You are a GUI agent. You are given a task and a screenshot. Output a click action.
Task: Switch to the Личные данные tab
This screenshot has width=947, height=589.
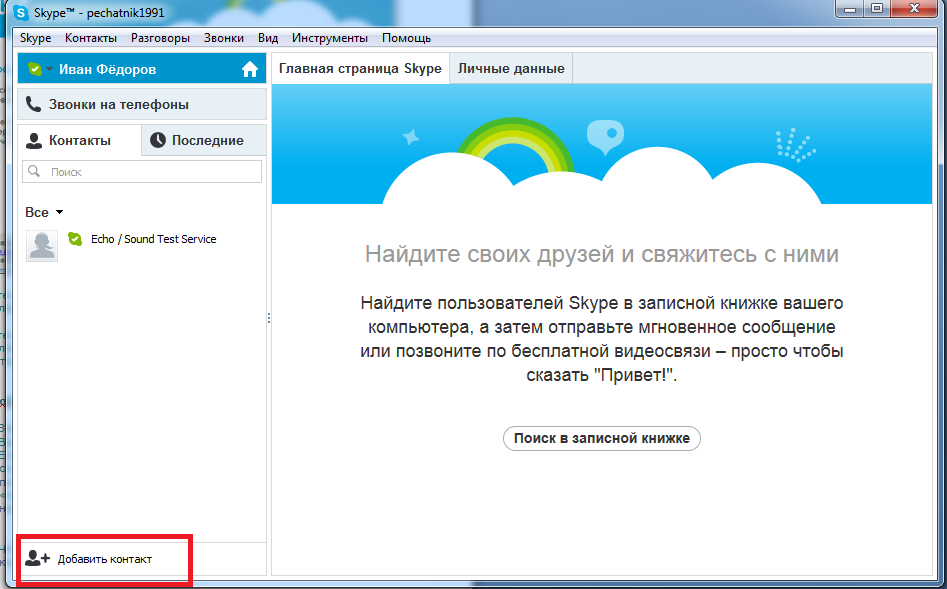pos(511,68)
